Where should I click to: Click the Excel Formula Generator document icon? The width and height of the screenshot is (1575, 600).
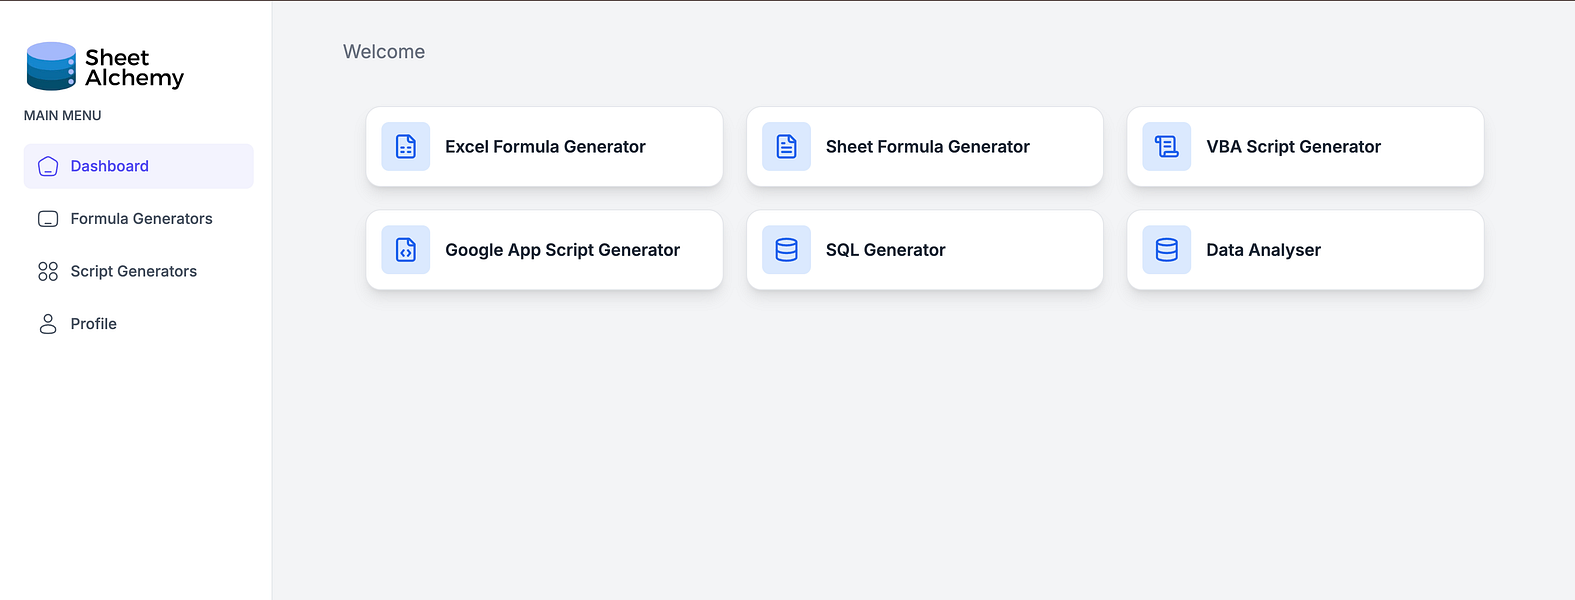406,147
